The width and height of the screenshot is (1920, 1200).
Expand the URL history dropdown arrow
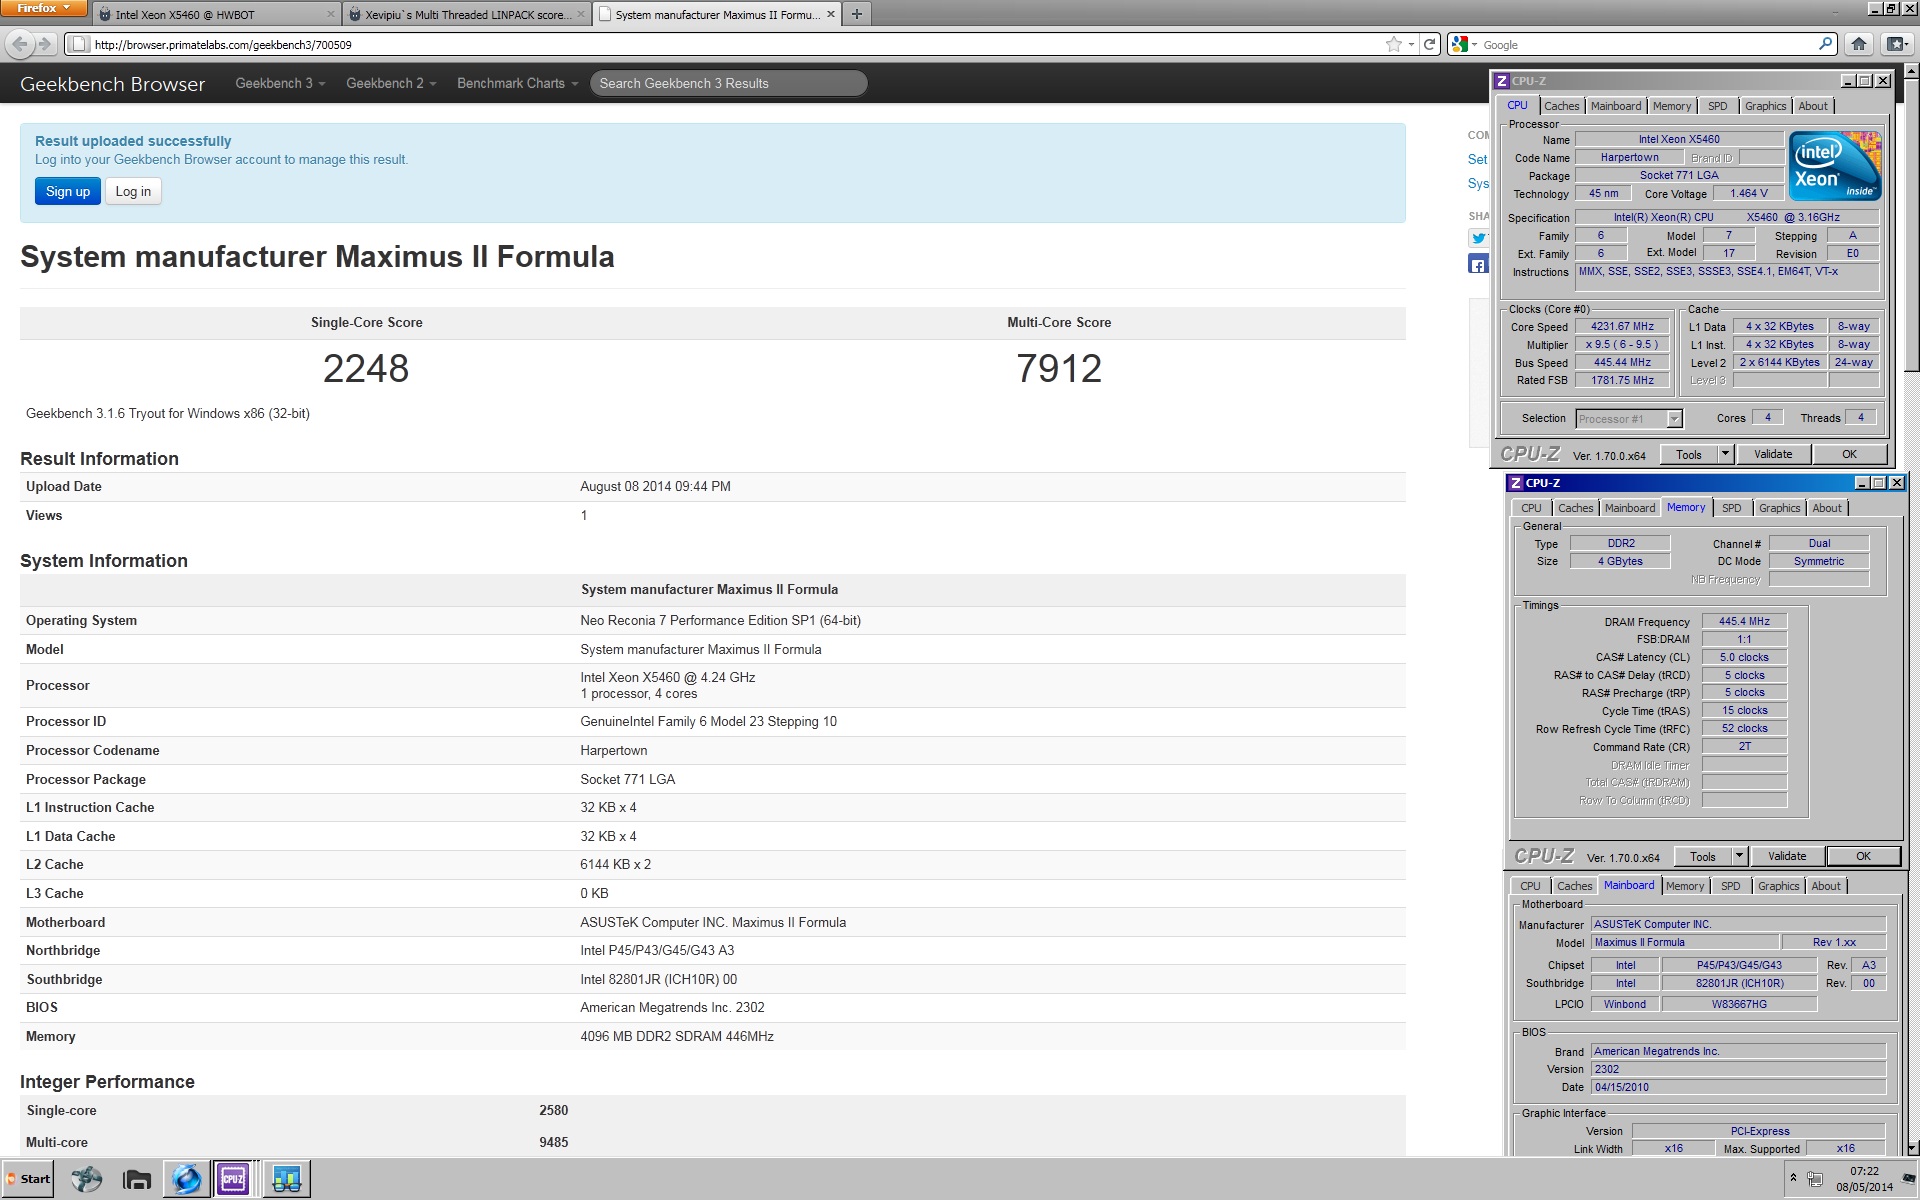(1411, 44)
